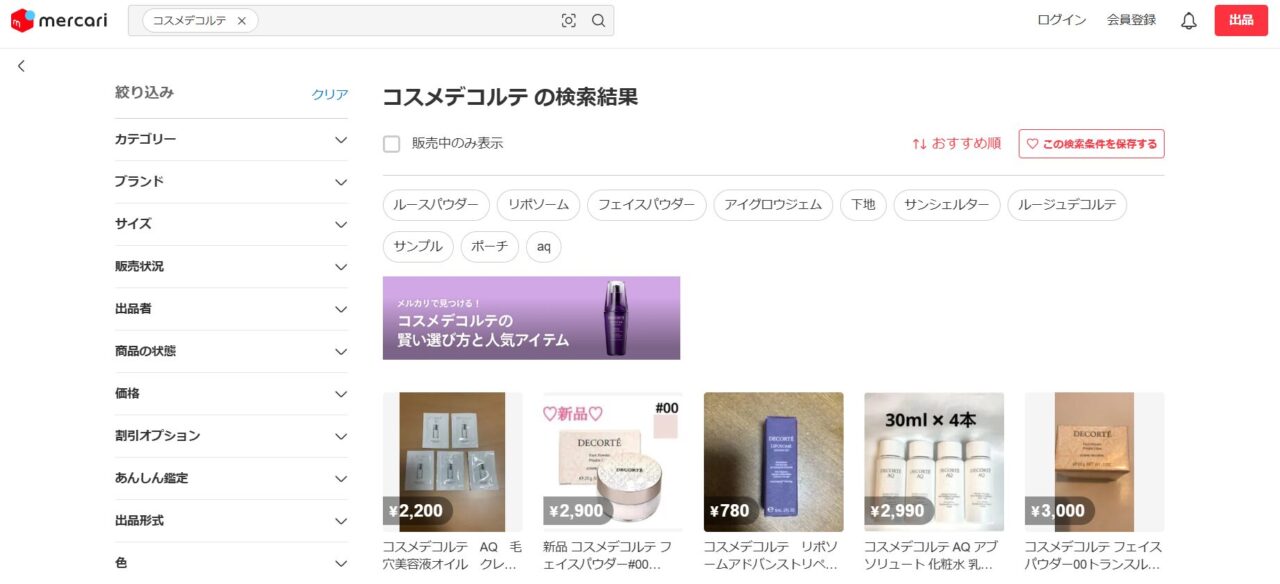Expand the あんしん鑑定 filter
Image resolution: width=1280 pixels, height=584 pixels.
point(232,478)
